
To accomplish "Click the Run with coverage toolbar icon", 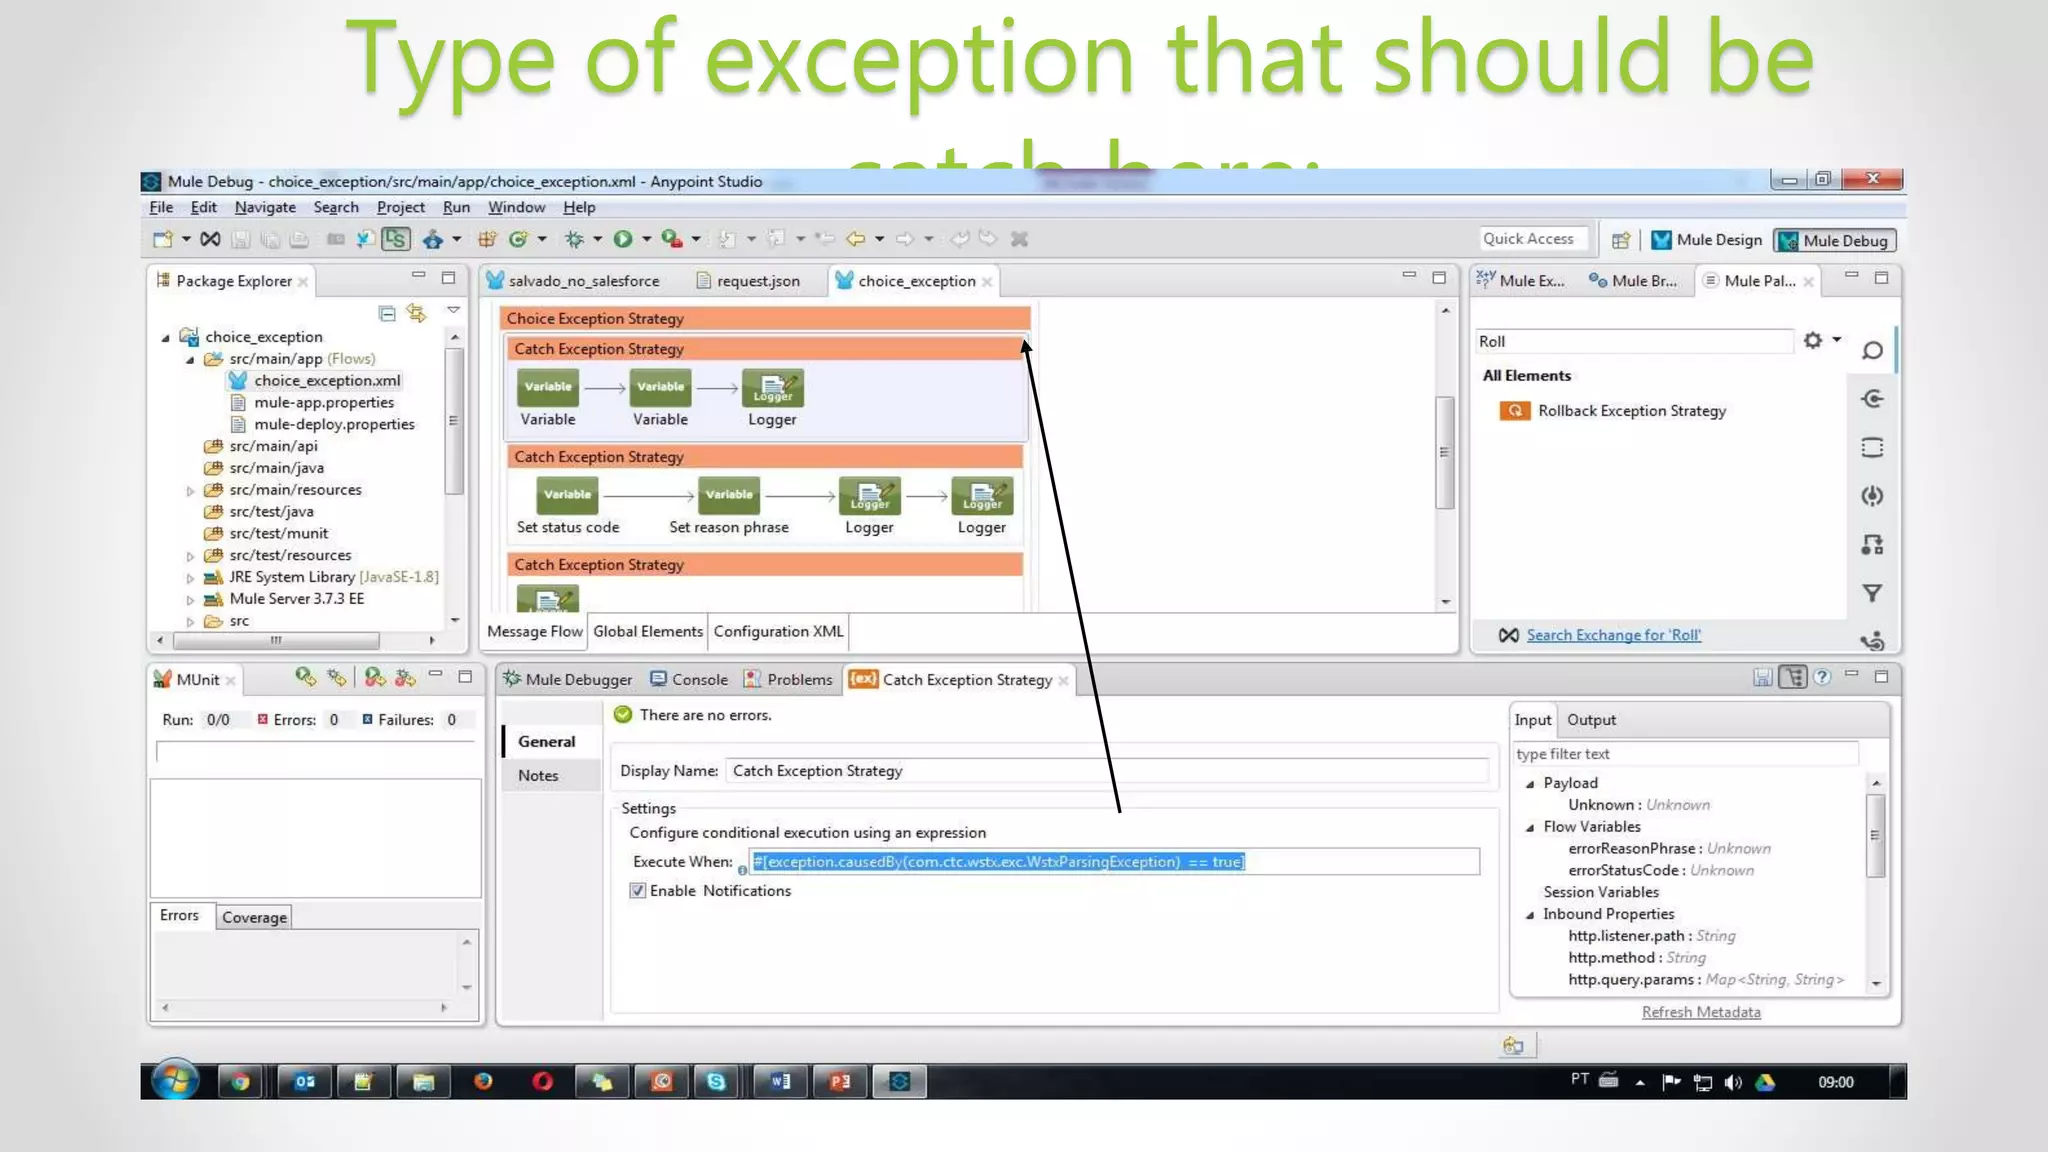I will point(672,239).
